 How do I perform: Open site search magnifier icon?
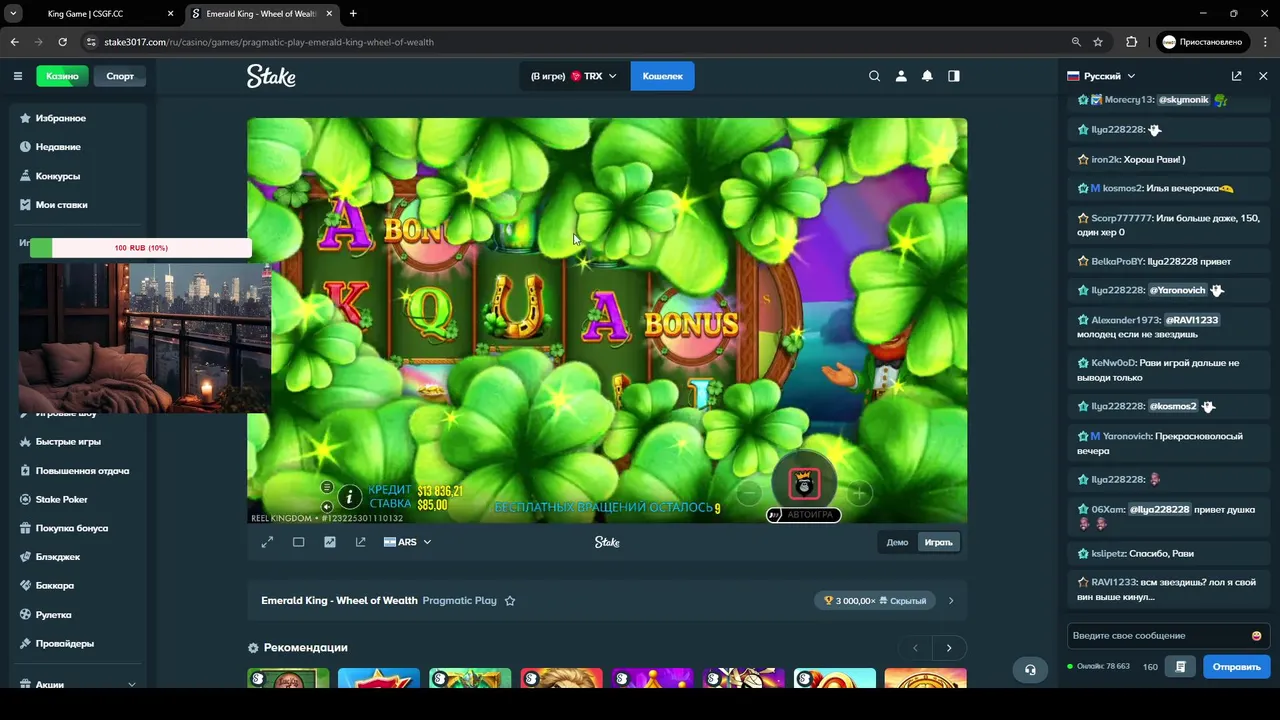pos(874,76)
